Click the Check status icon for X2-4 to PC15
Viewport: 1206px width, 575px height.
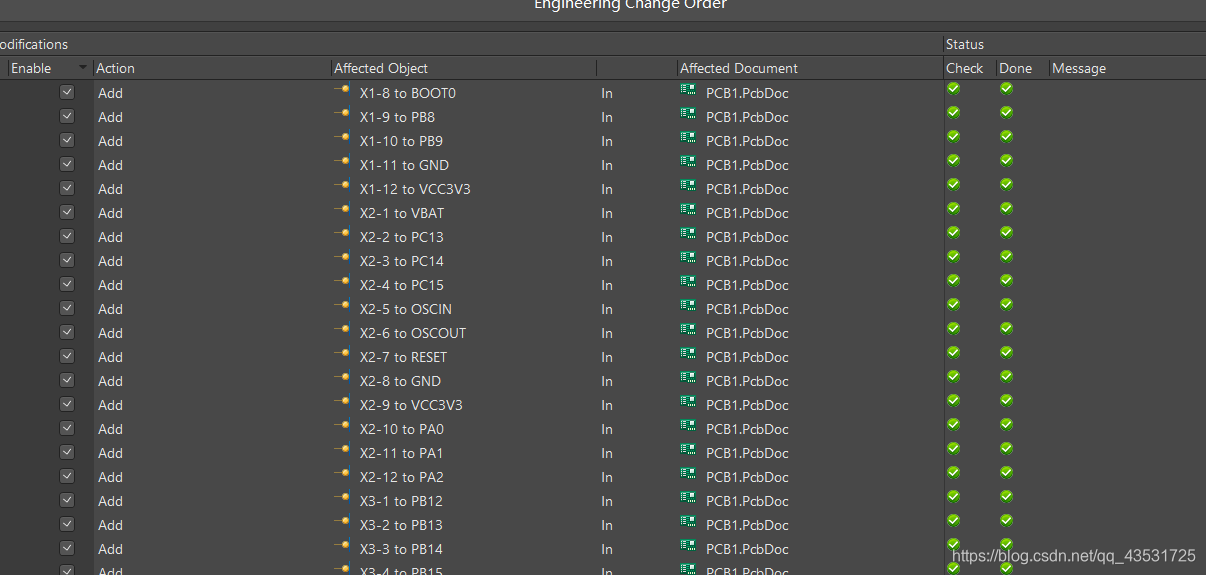[953, 280]
